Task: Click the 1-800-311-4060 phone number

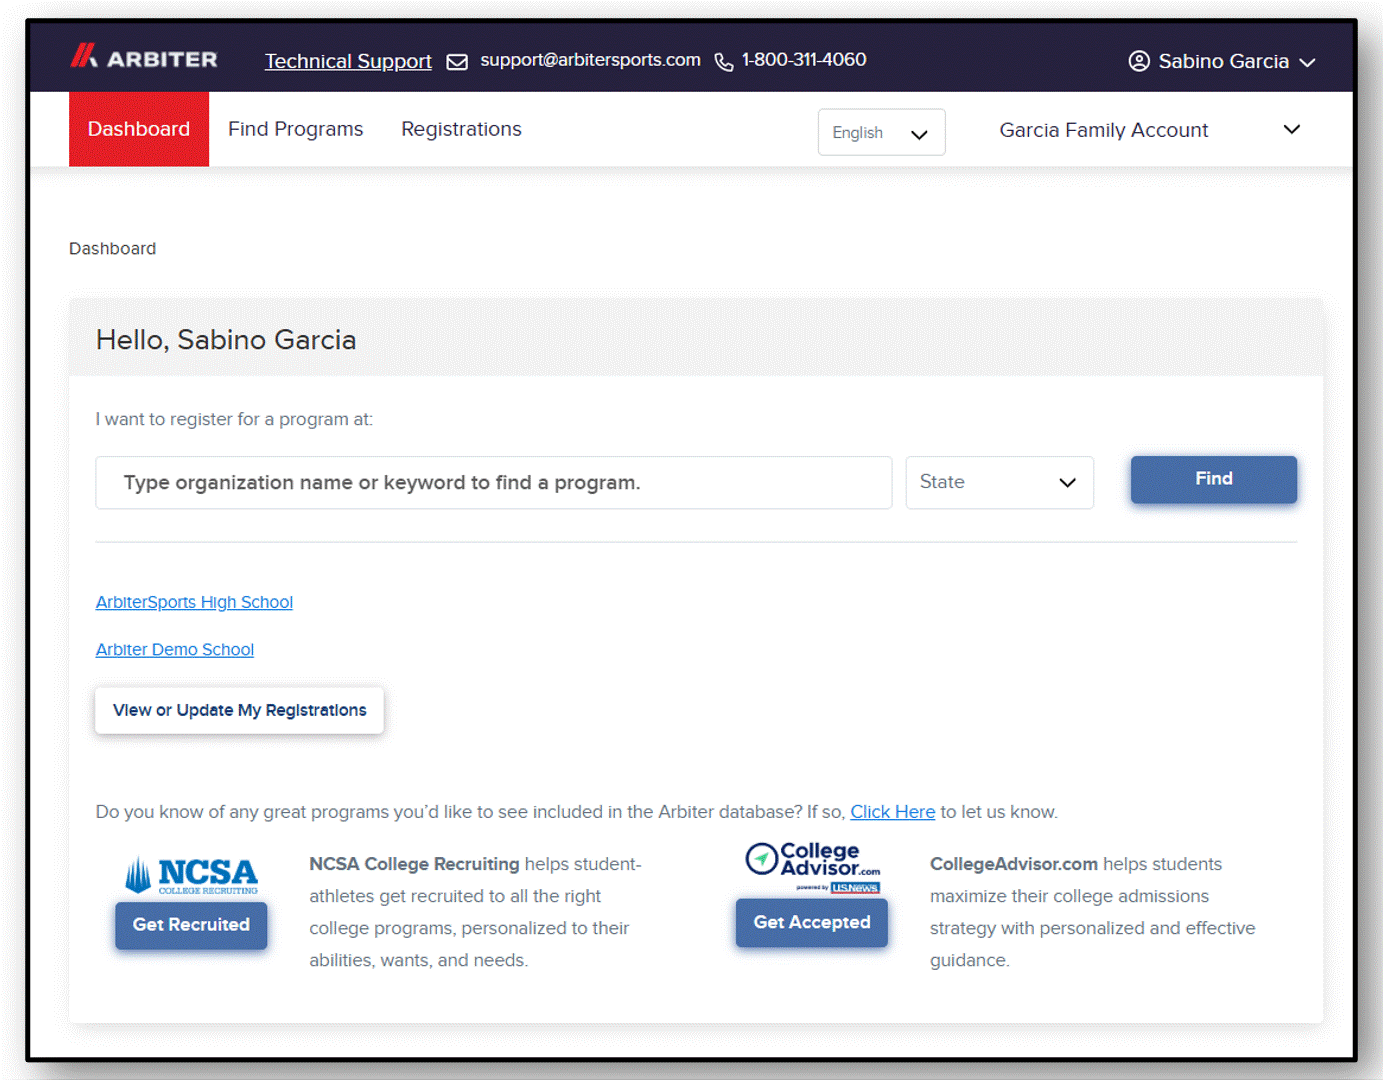Action: point(804,60)
